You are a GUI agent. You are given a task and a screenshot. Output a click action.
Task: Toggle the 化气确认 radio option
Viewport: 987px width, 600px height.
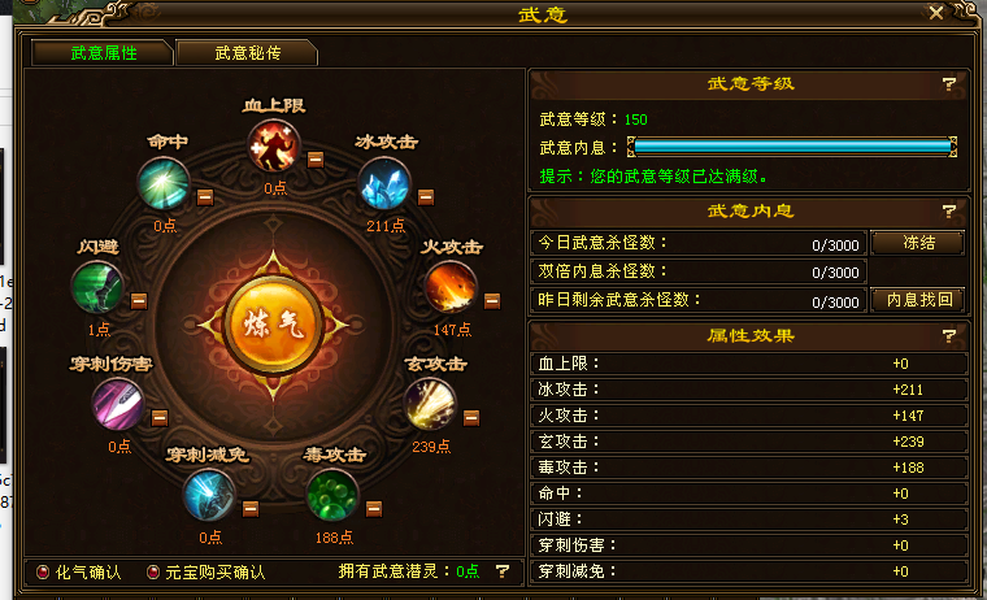coord(43,572)
